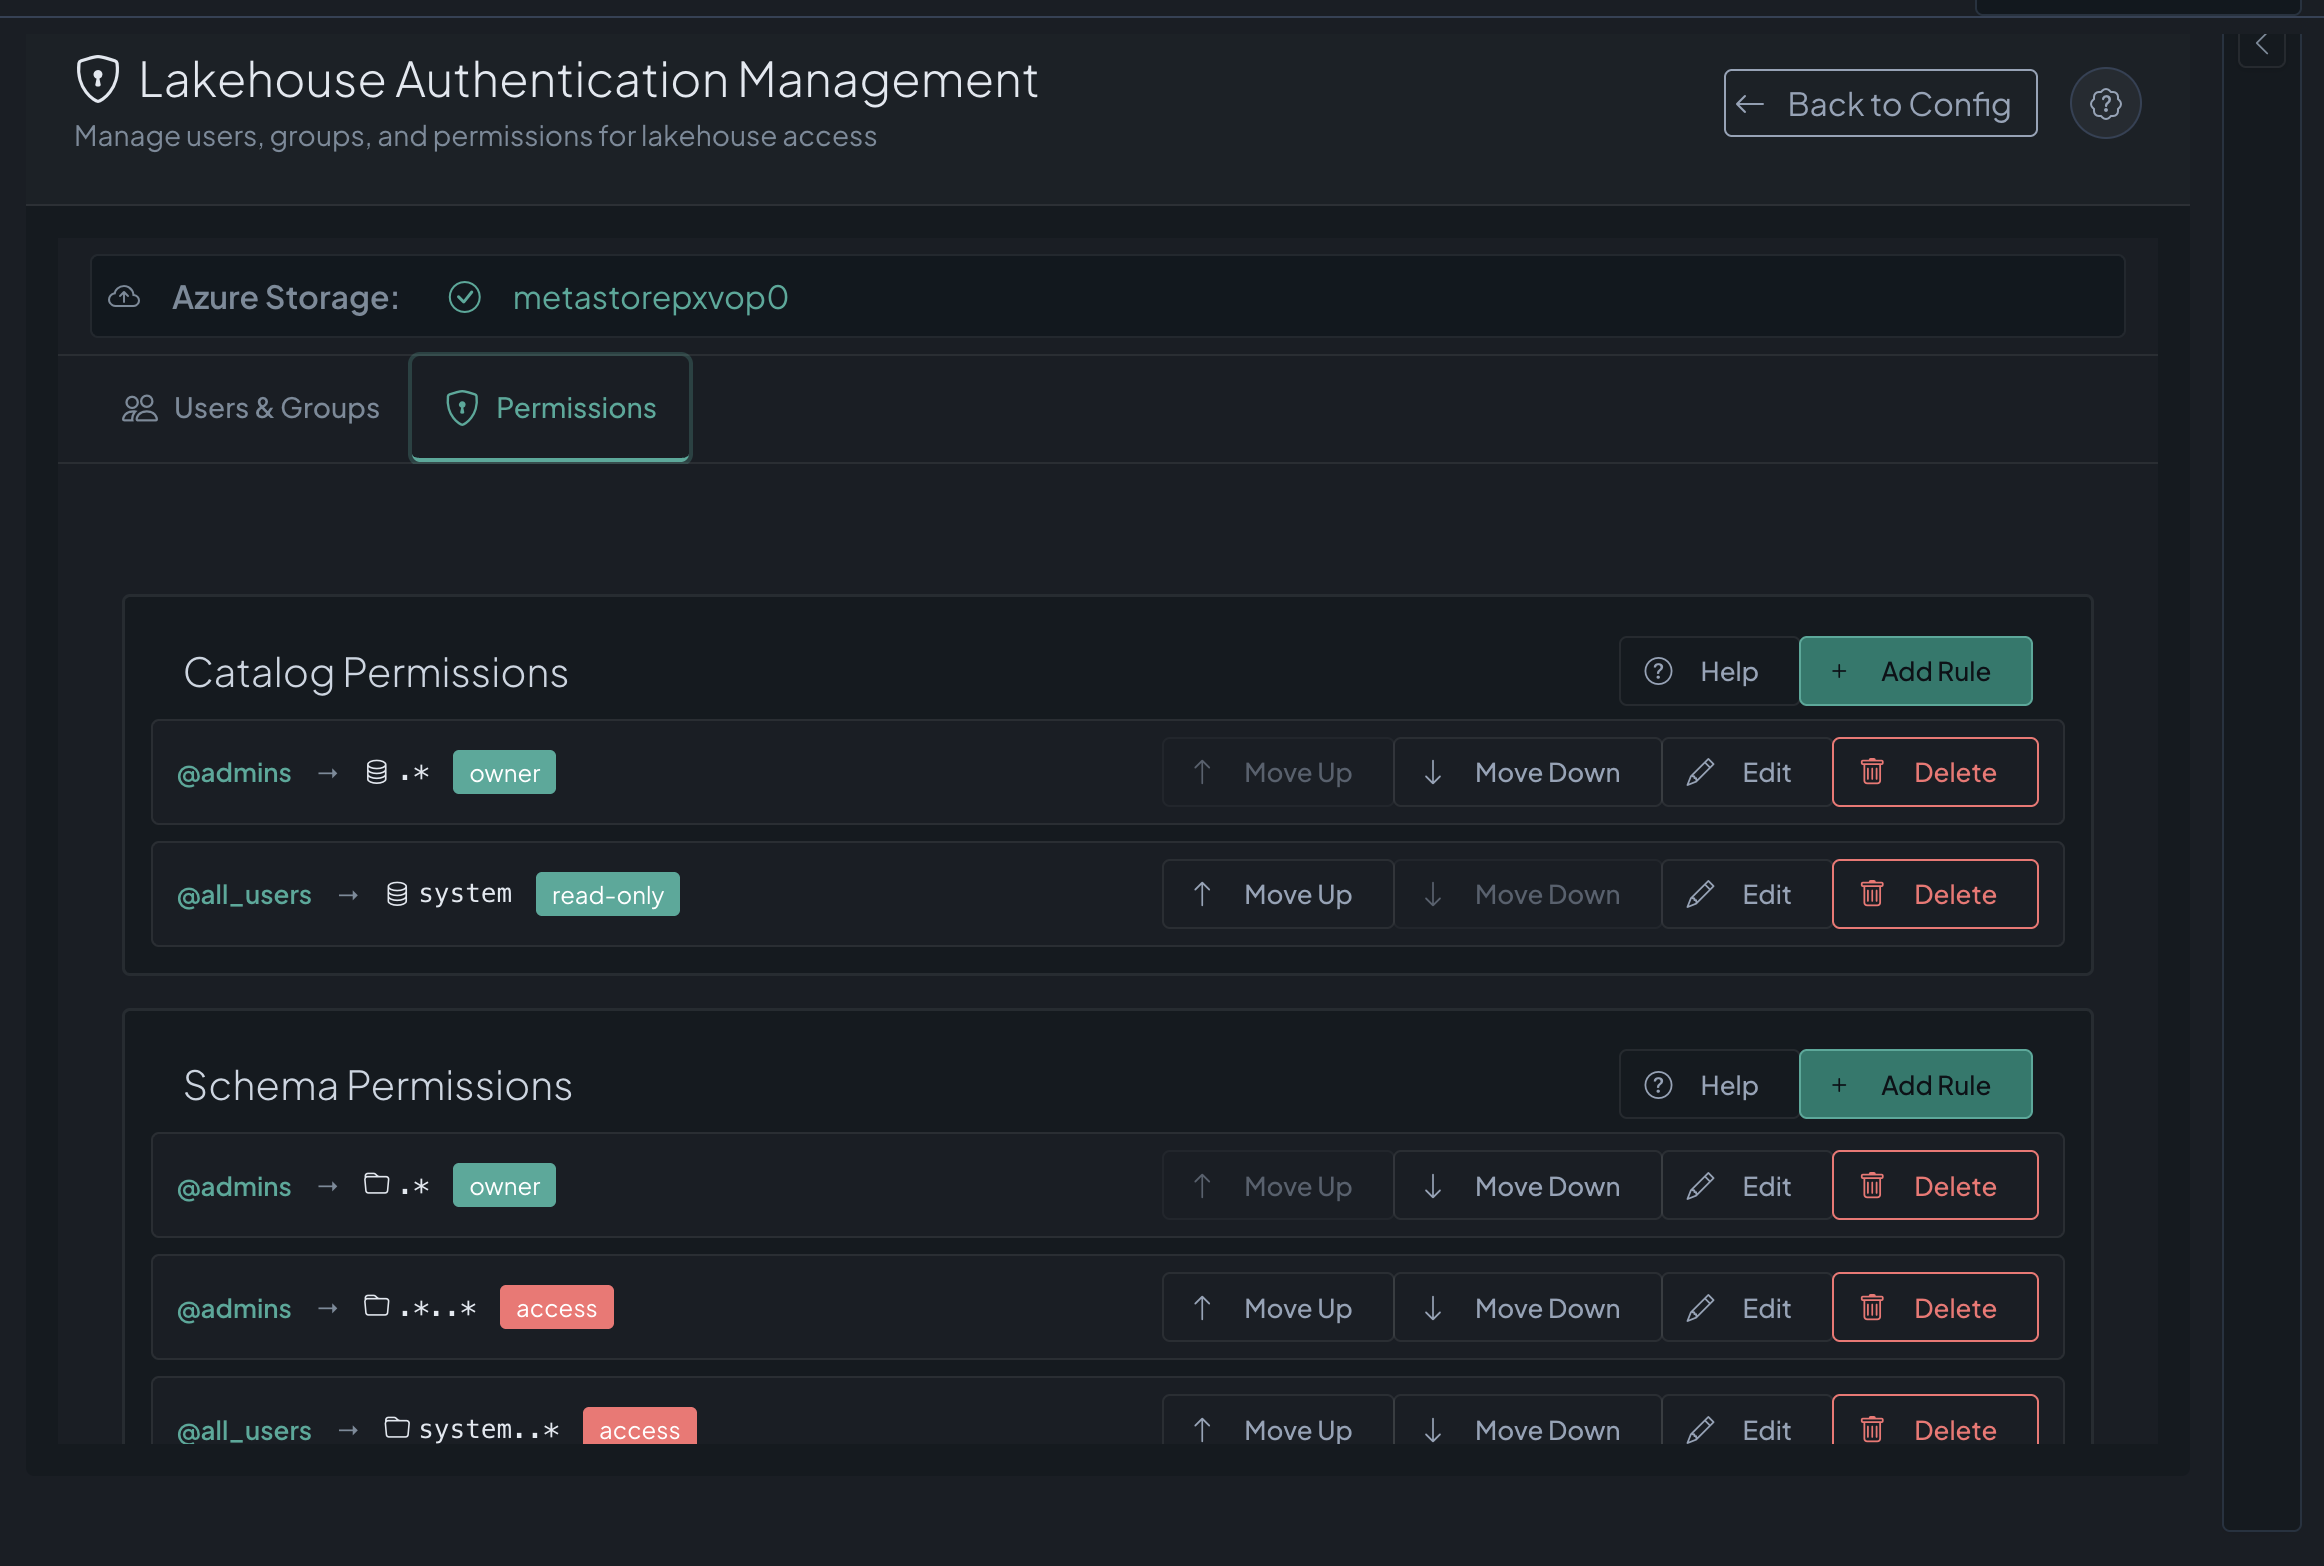Click the disabled Move Up on catalog @admins rule
Viewport: 2324px width, 1566px height.
click(x=1277, y=772)
